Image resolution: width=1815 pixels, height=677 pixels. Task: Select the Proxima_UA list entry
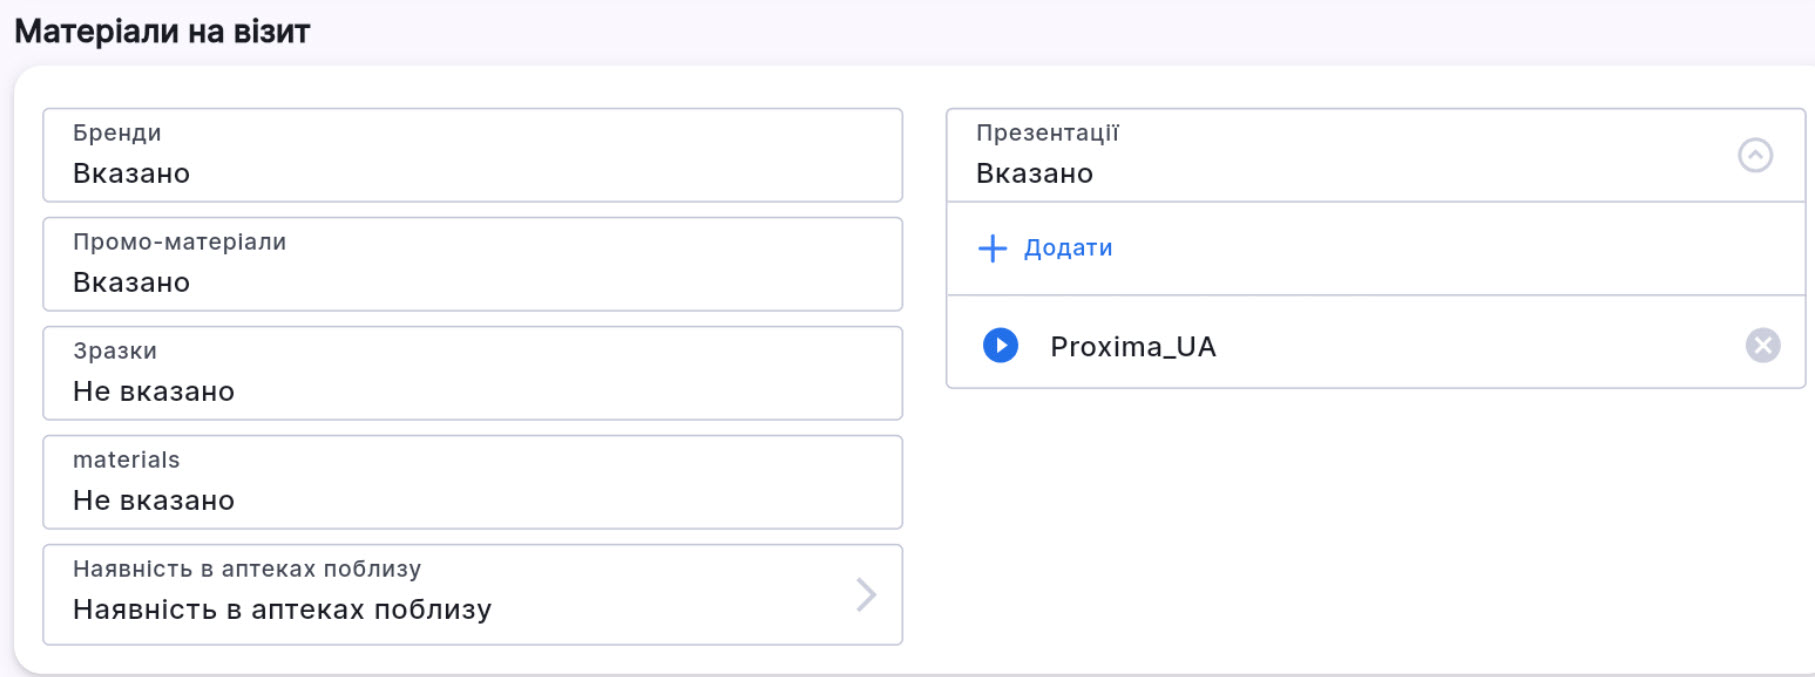[1133, 346]
